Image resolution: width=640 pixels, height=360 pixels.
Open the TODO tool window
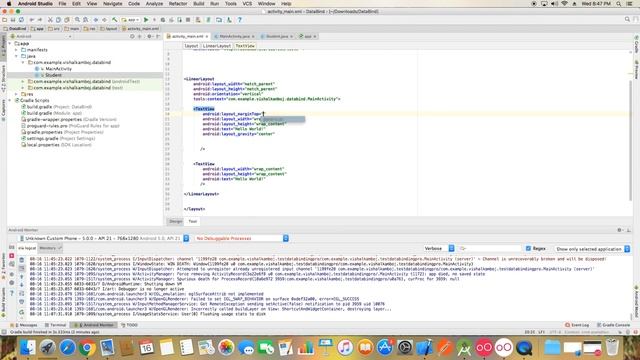coord(129,325)
